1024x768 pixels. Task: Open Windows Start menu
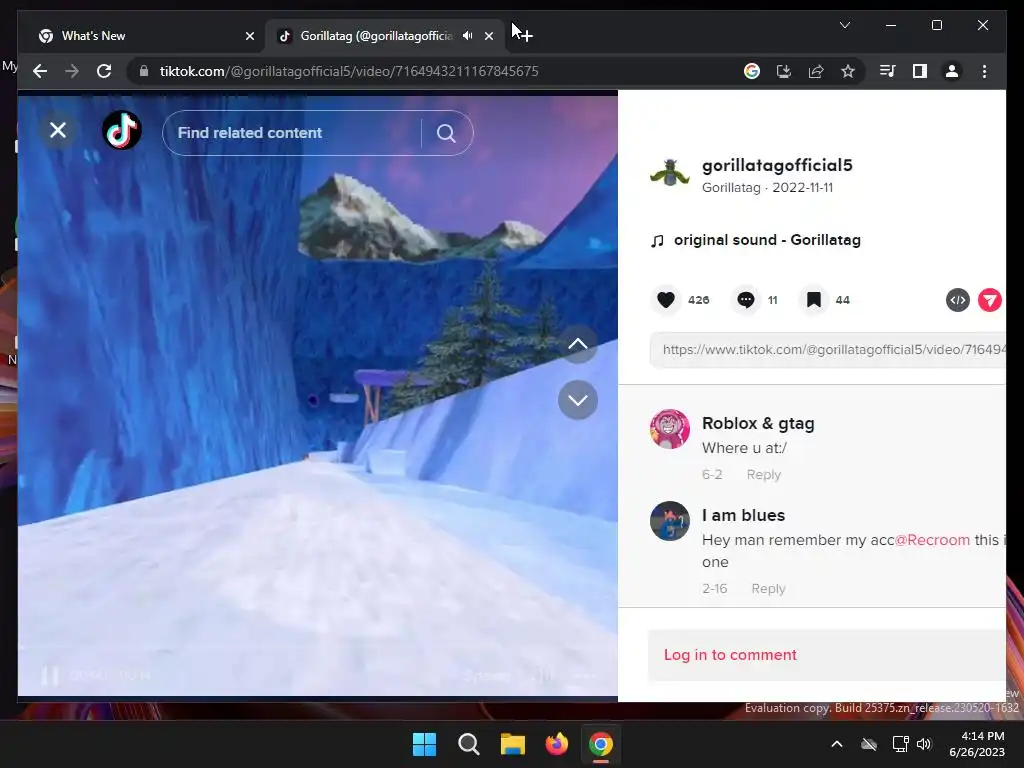424,744
